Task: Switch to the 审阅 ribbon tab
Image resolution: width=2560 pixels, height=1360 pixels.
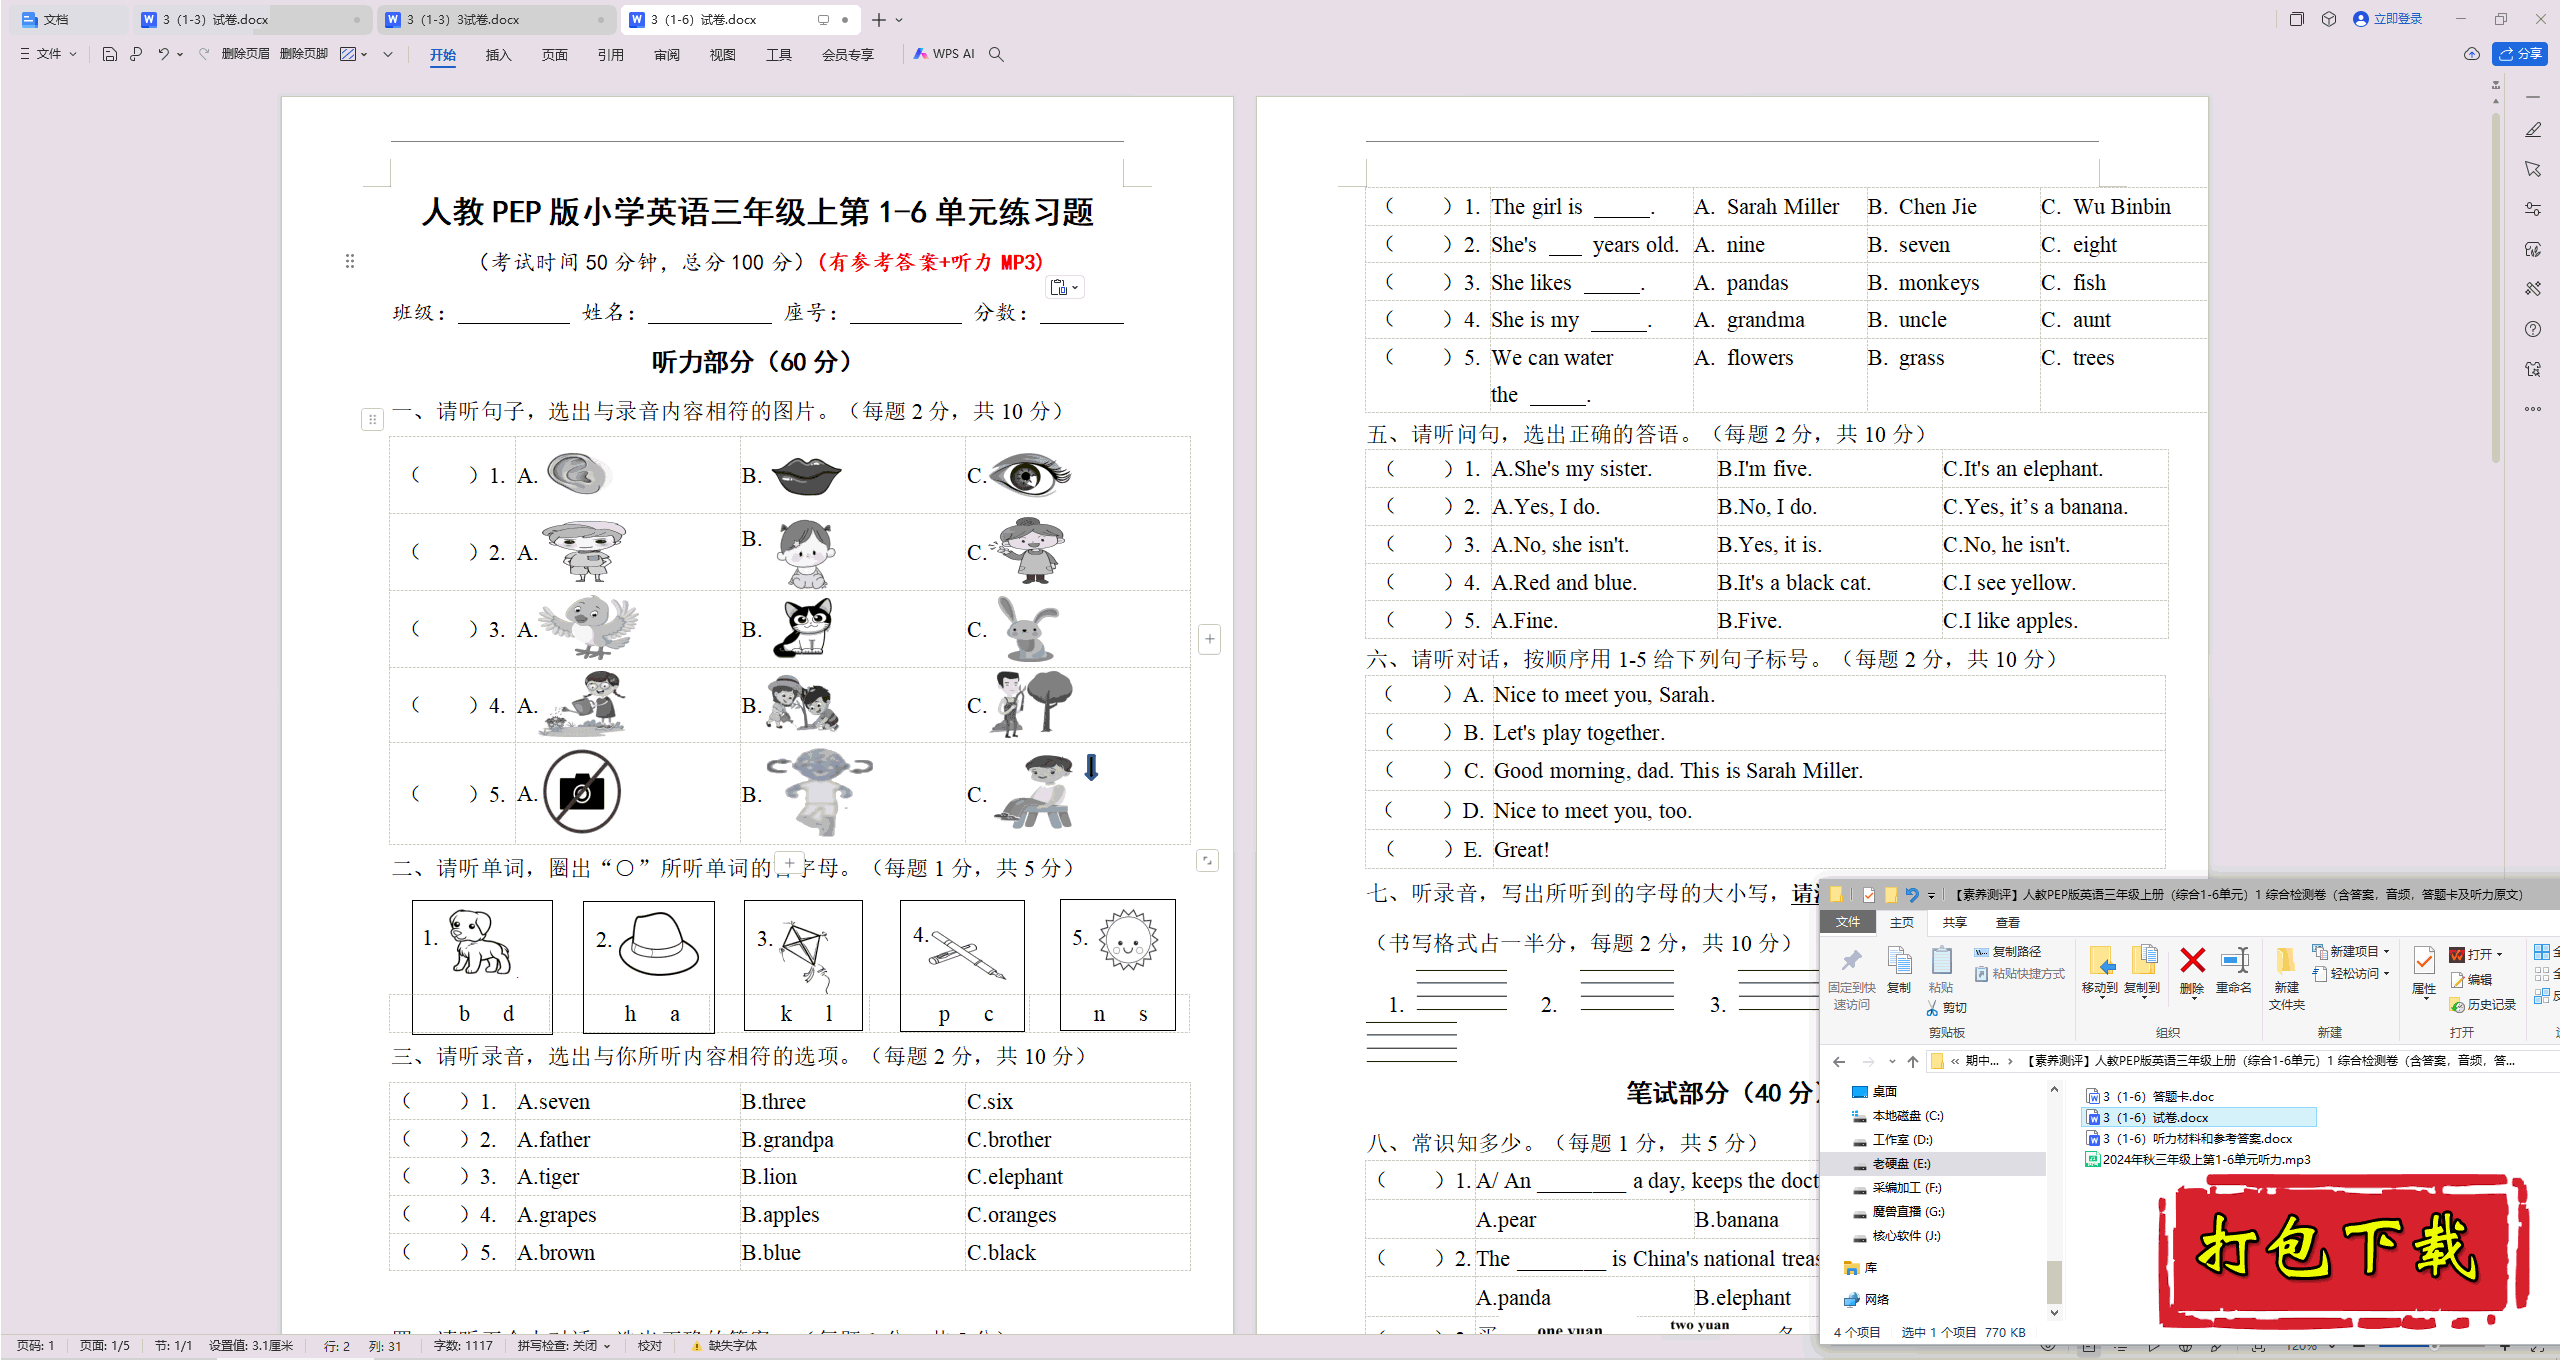Action: pyautogui.click(x=666, y=54)
